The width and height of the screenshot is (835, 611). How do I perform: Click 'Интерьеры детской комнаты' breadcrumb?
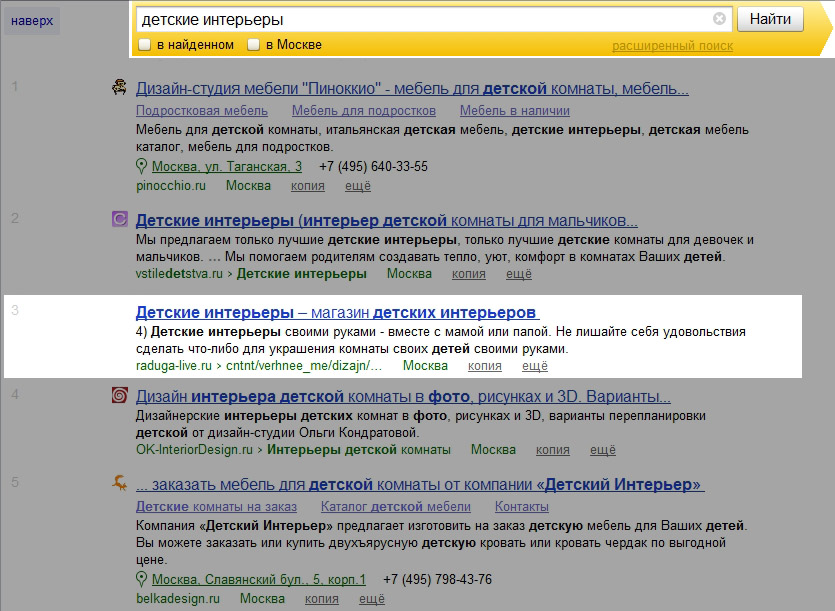coord(358,450)
